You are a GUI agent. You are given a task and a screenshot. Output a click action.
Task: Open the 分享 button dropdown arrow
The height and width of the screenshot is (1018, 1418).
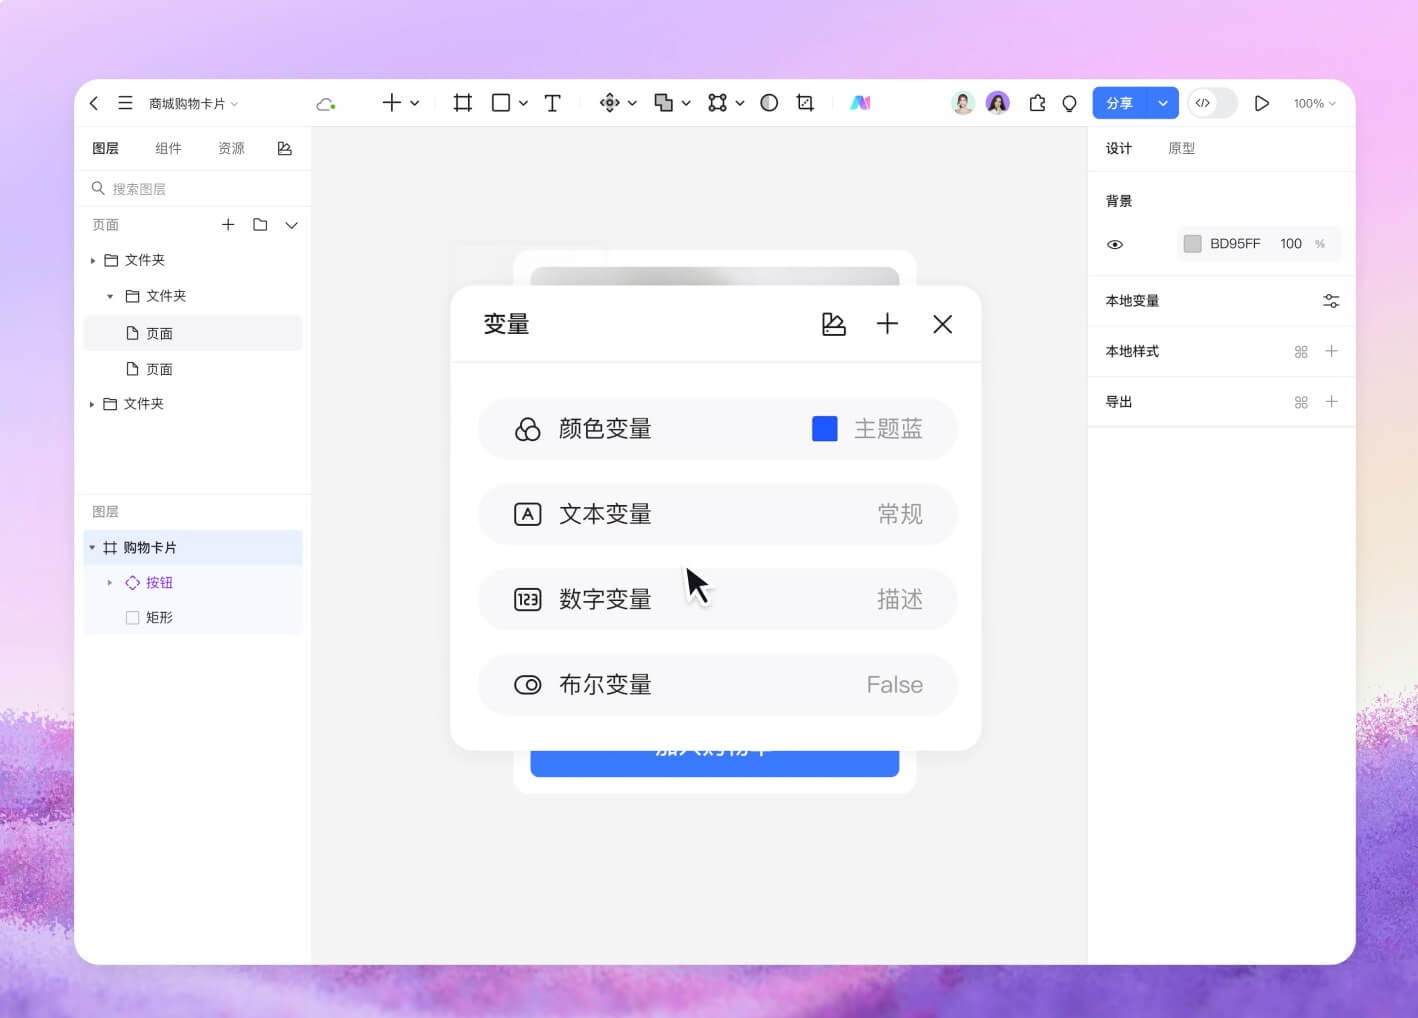(1162, 103)
